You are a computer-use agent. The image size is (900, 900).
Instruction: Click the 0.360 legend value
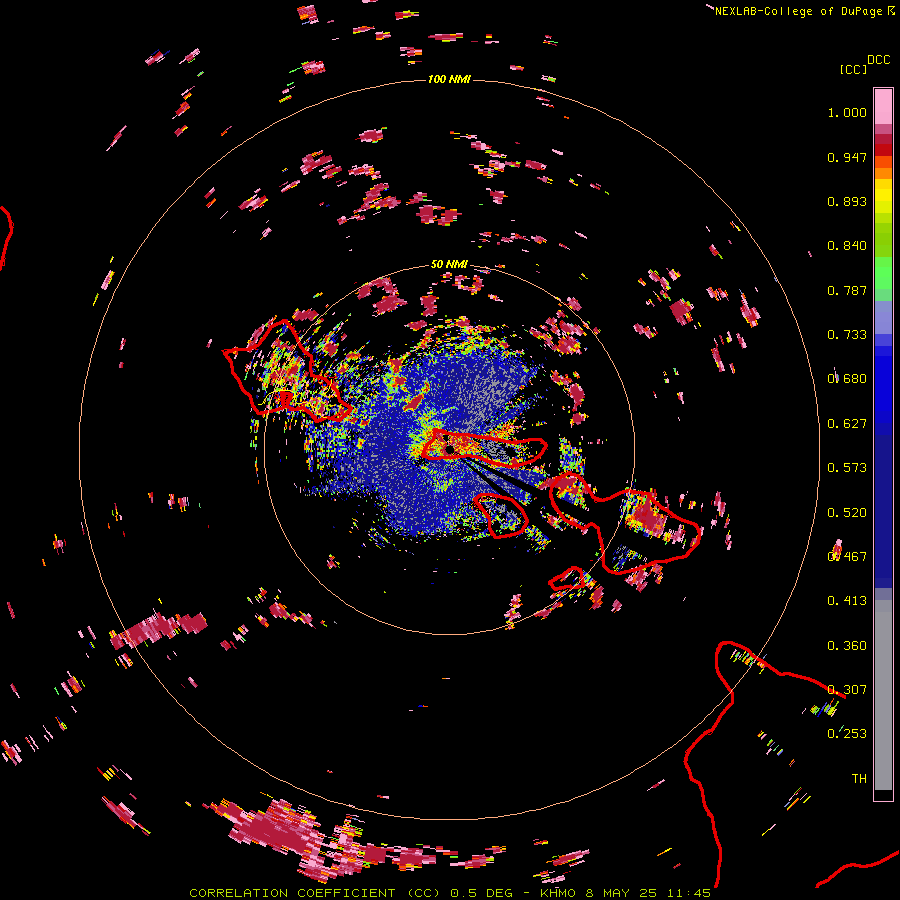pyautogui.click(x=847, y=646)
